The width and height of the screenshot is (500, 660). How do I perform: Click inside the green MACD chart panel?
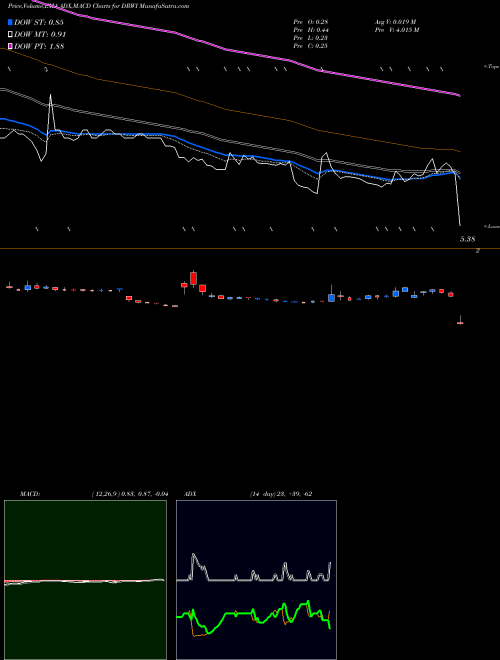tap(85, 580)
